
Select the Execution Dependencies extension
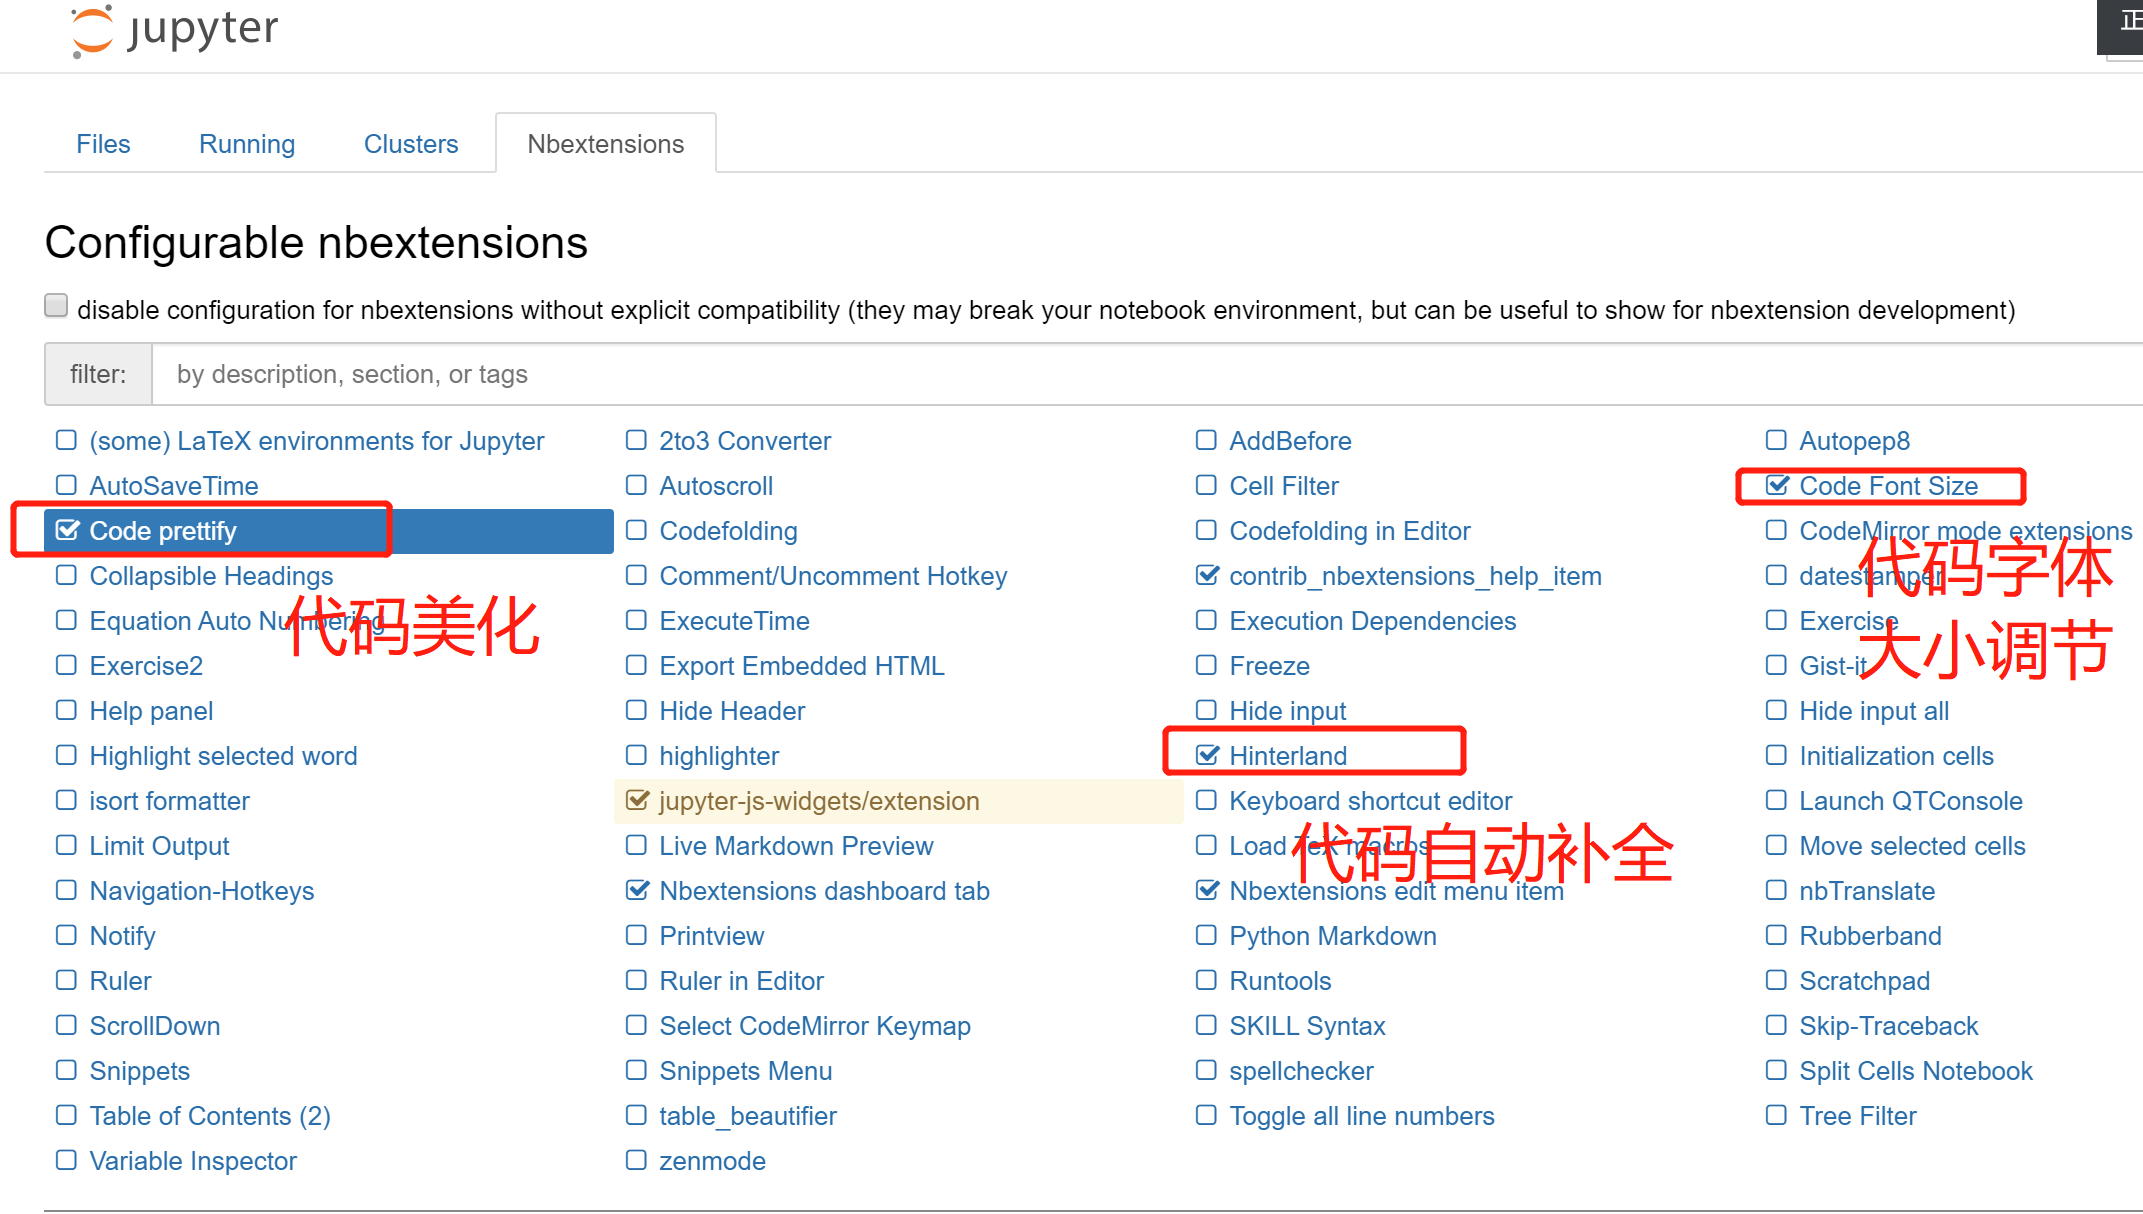pyautogui.click(x=1372, y=621)
